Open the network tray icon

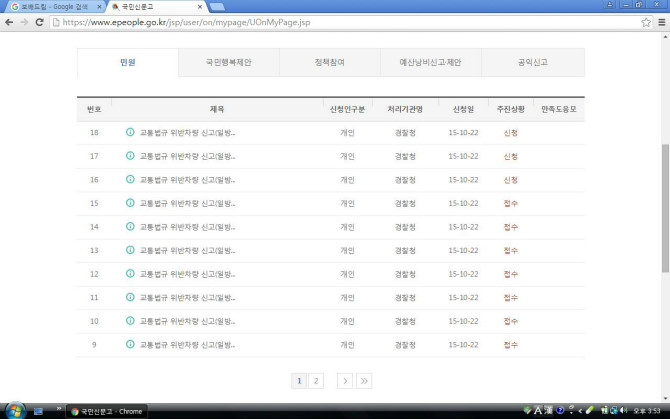tap(614, 410)
